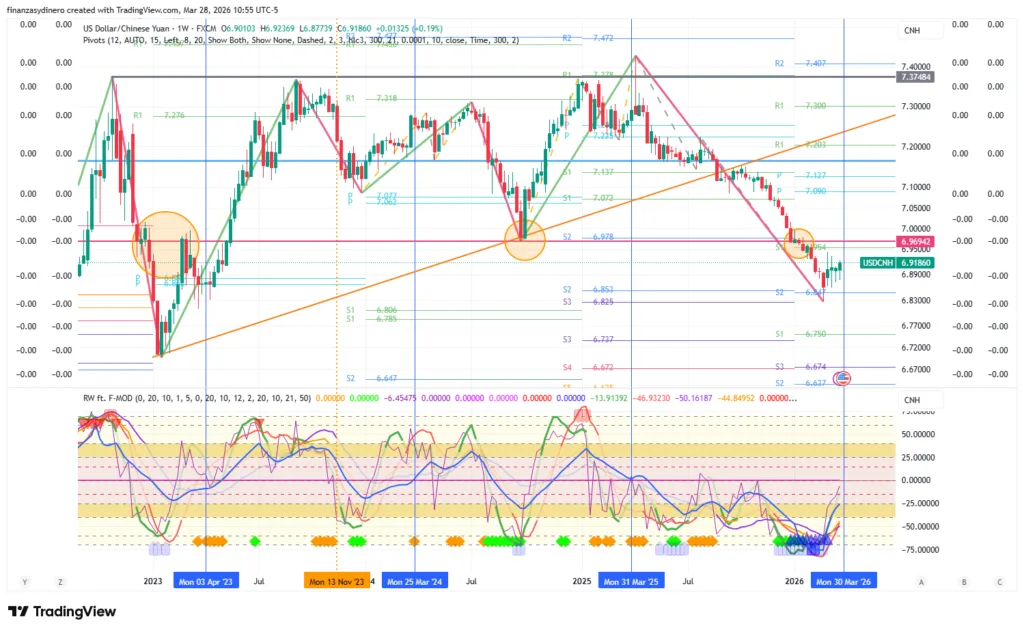Click the Y scale letter at bottom left
Image resolution: width=1024 pixels, height=632 pixels.
coord(23,581)
